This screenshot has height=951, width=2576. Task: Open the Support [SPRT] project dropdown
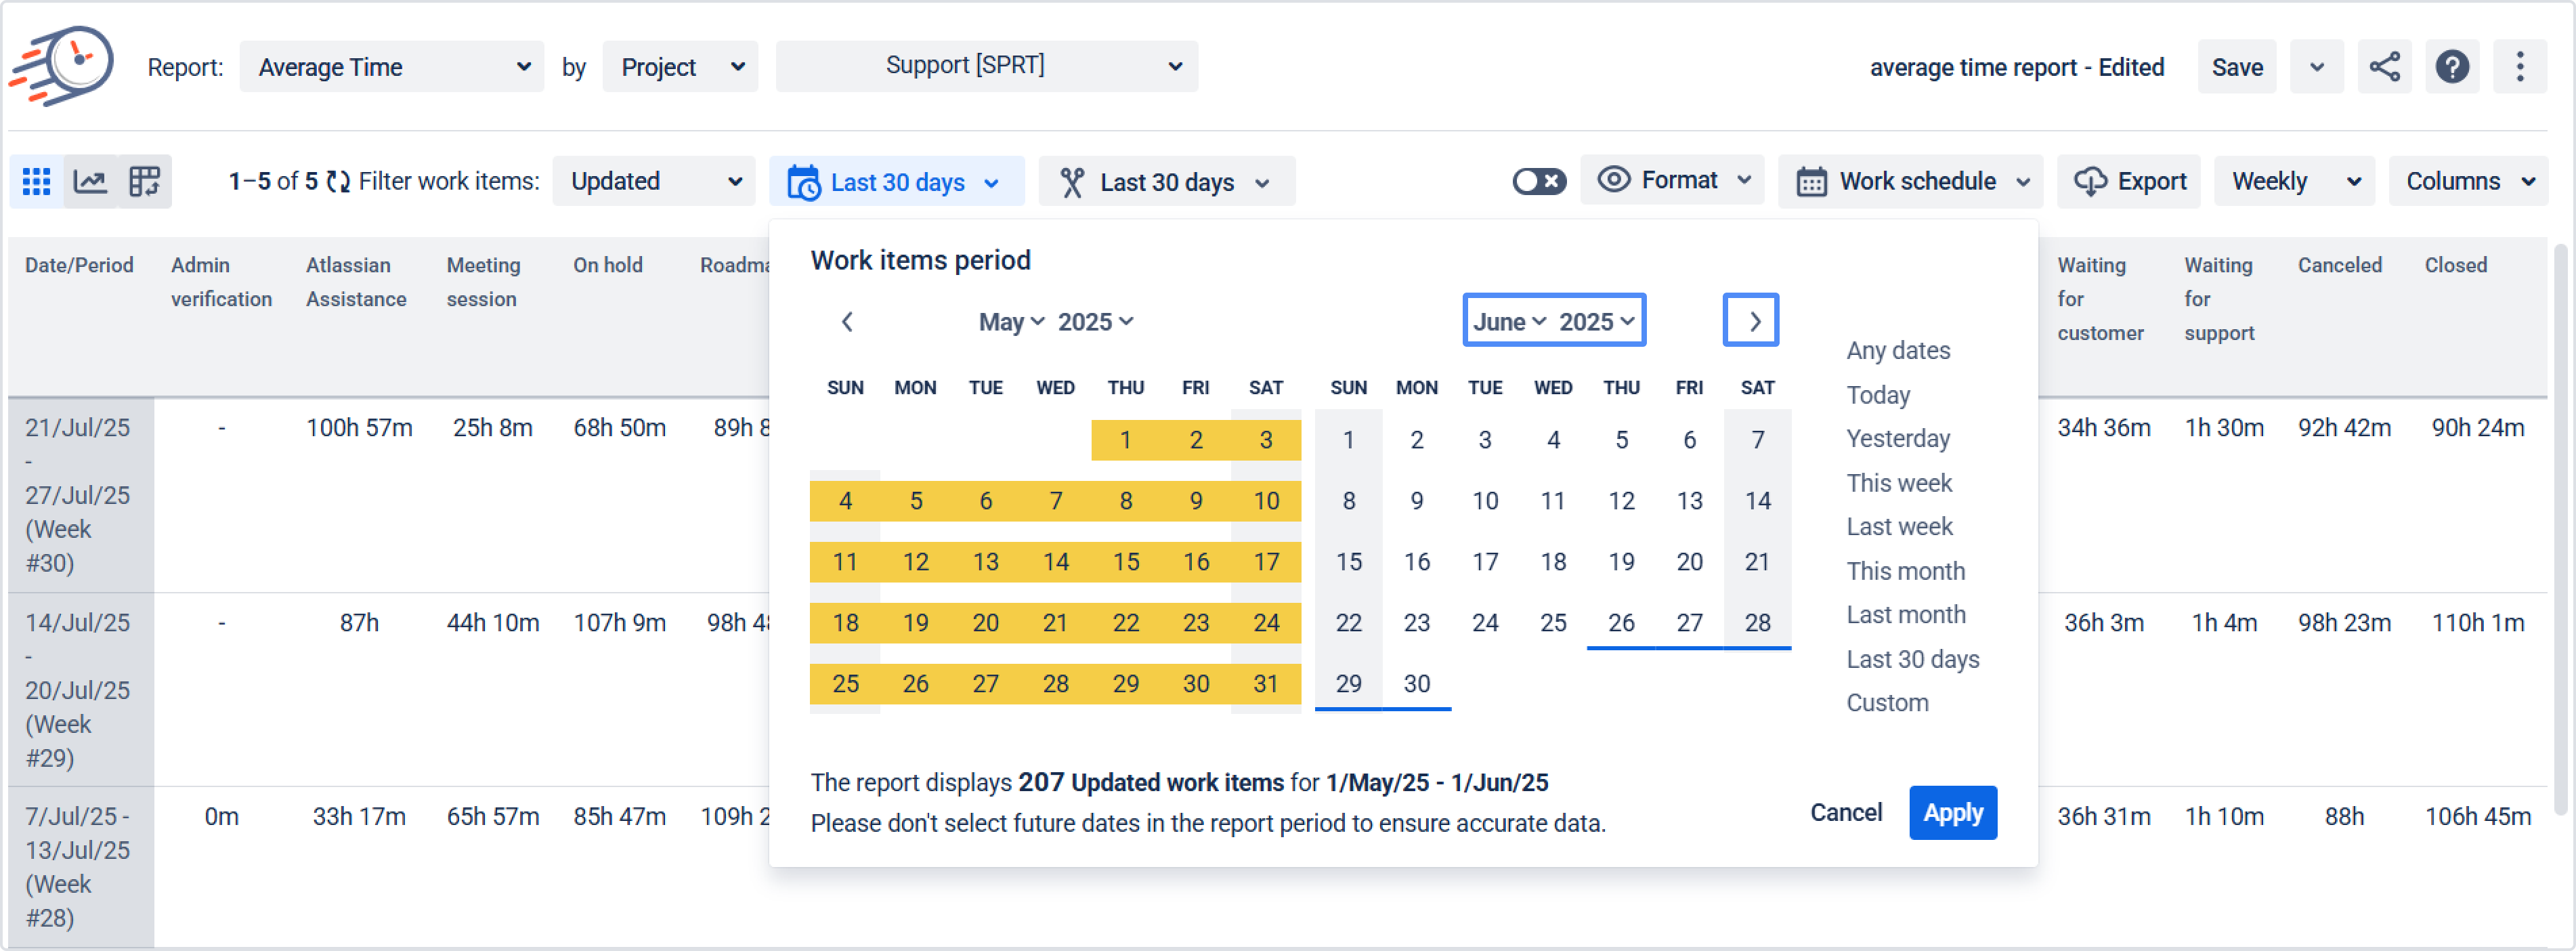(986, 66)
